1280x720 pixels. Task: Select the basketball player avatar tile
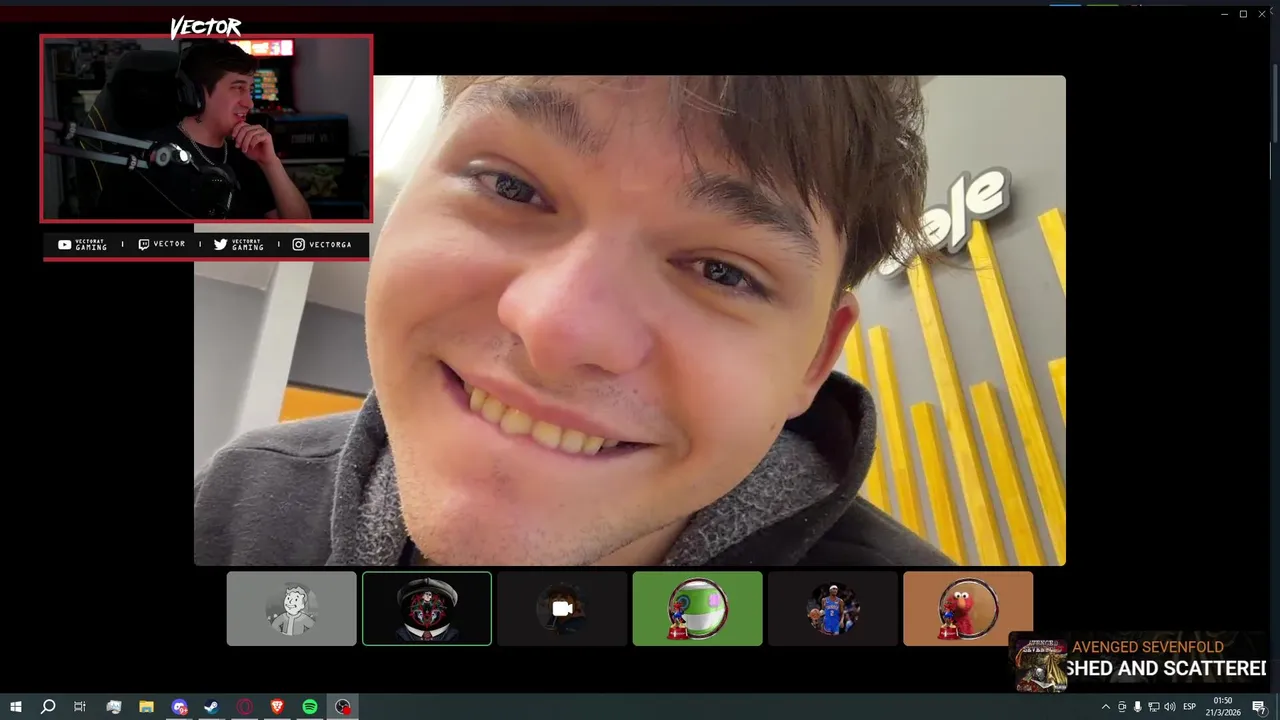click(832, 608)
